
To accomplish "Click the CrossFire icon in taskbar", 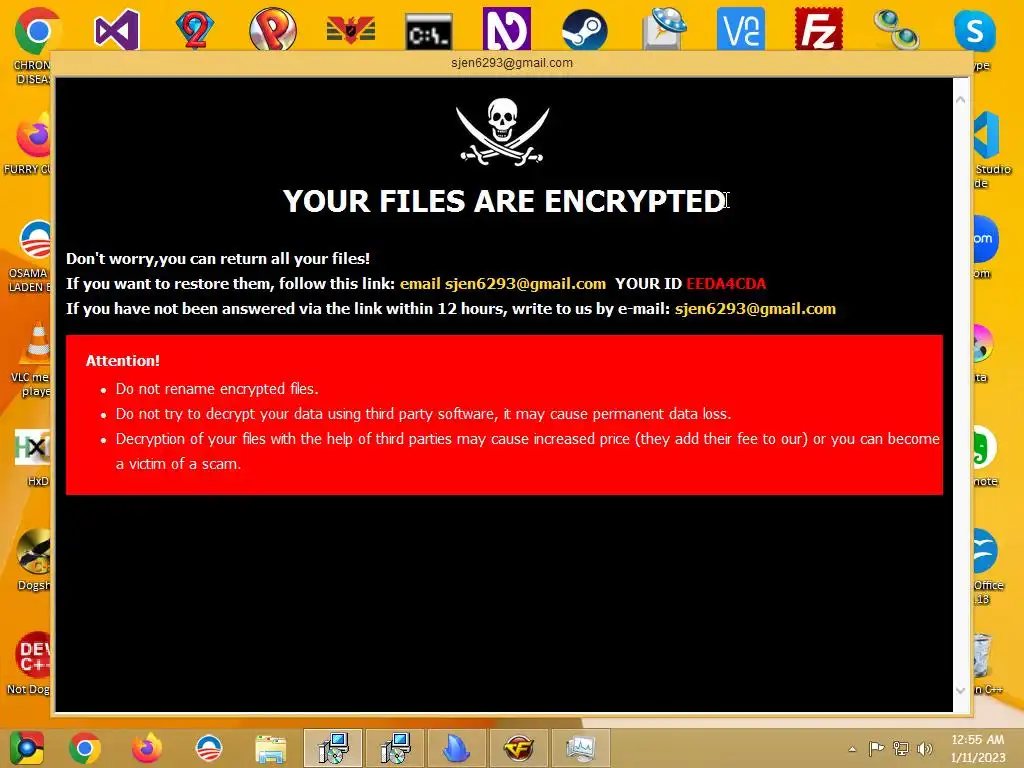I will pos(519,748).
